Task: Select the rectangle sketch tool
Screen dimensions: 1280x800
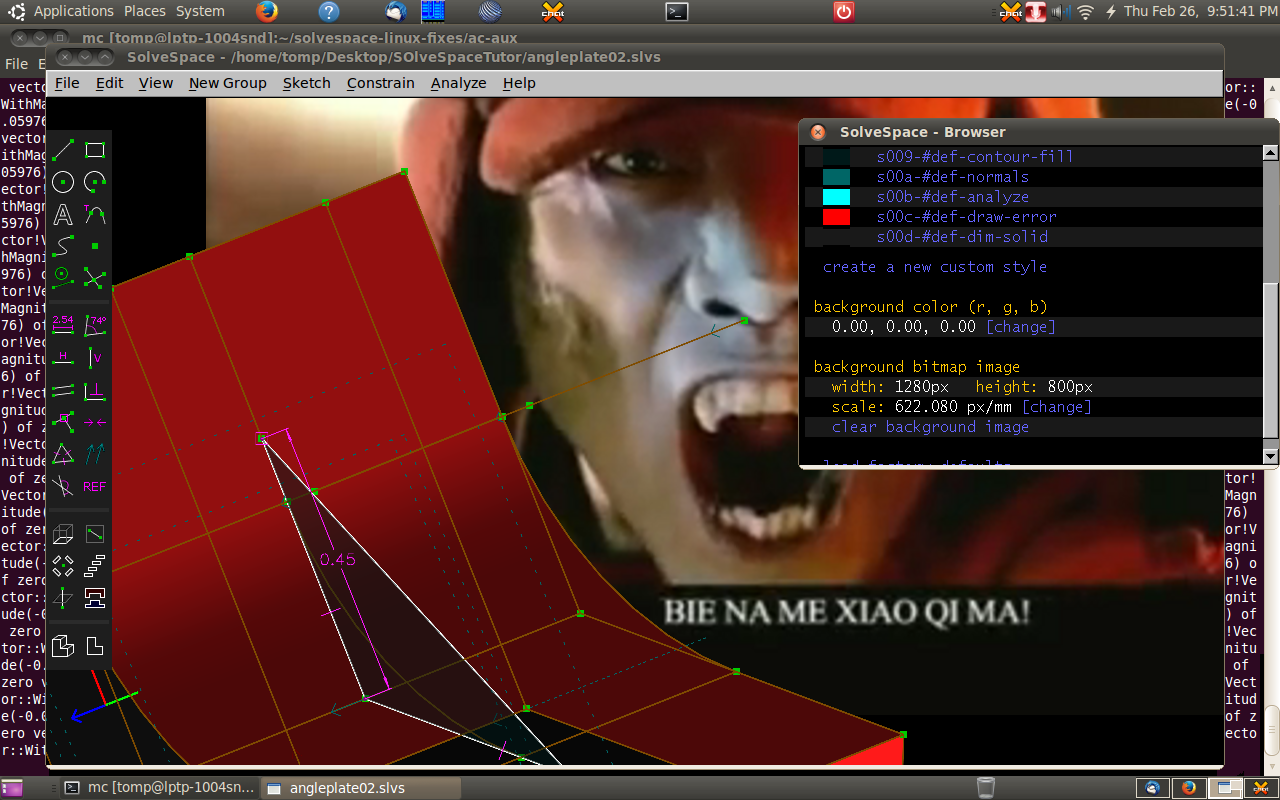Action: [95, 150]
